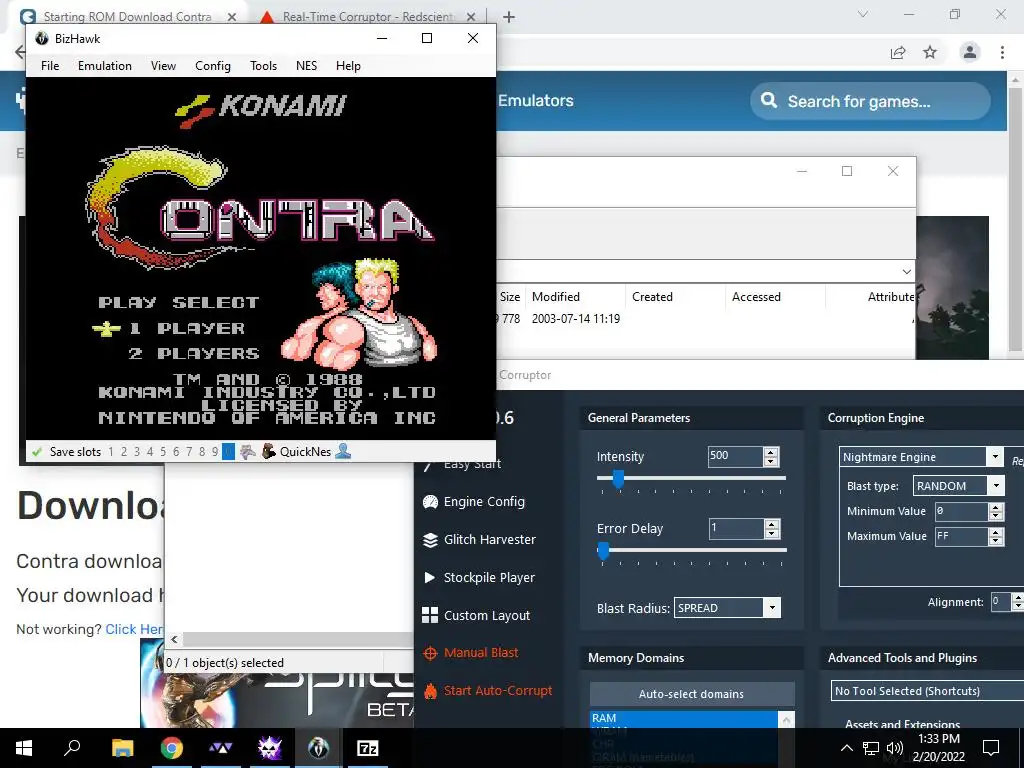
Task: Click the blue user icon after QuickNes
Action: [343, 451]
